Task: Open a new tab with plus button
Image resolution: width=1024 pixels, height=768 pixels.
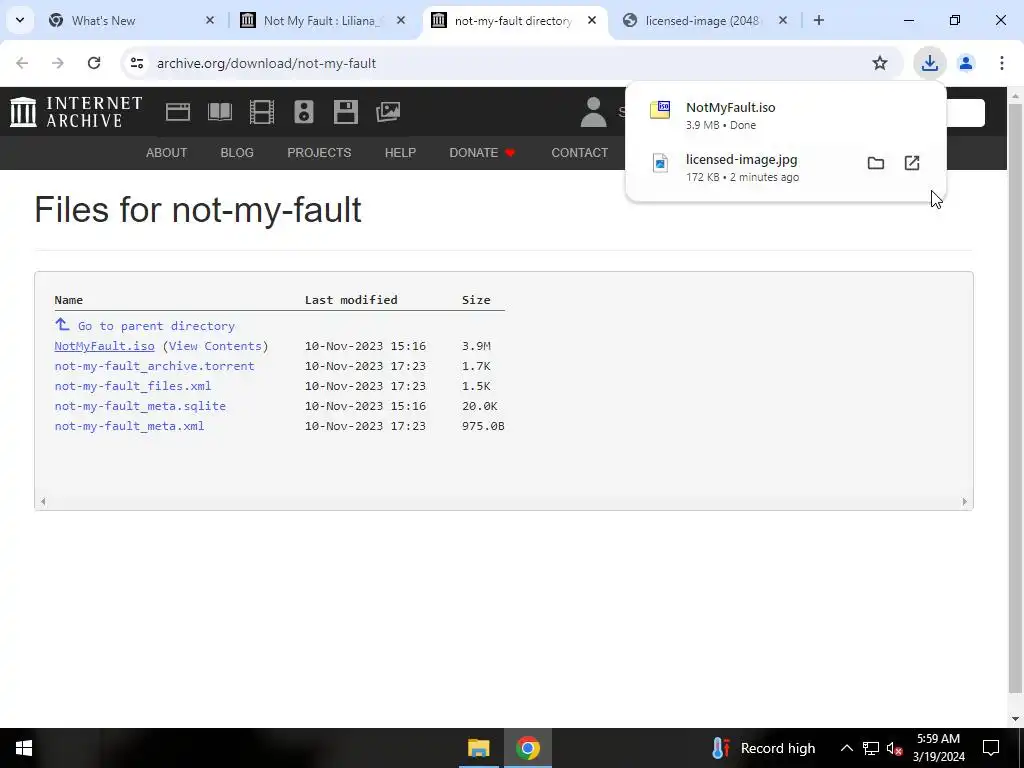Action: [818, 20]
